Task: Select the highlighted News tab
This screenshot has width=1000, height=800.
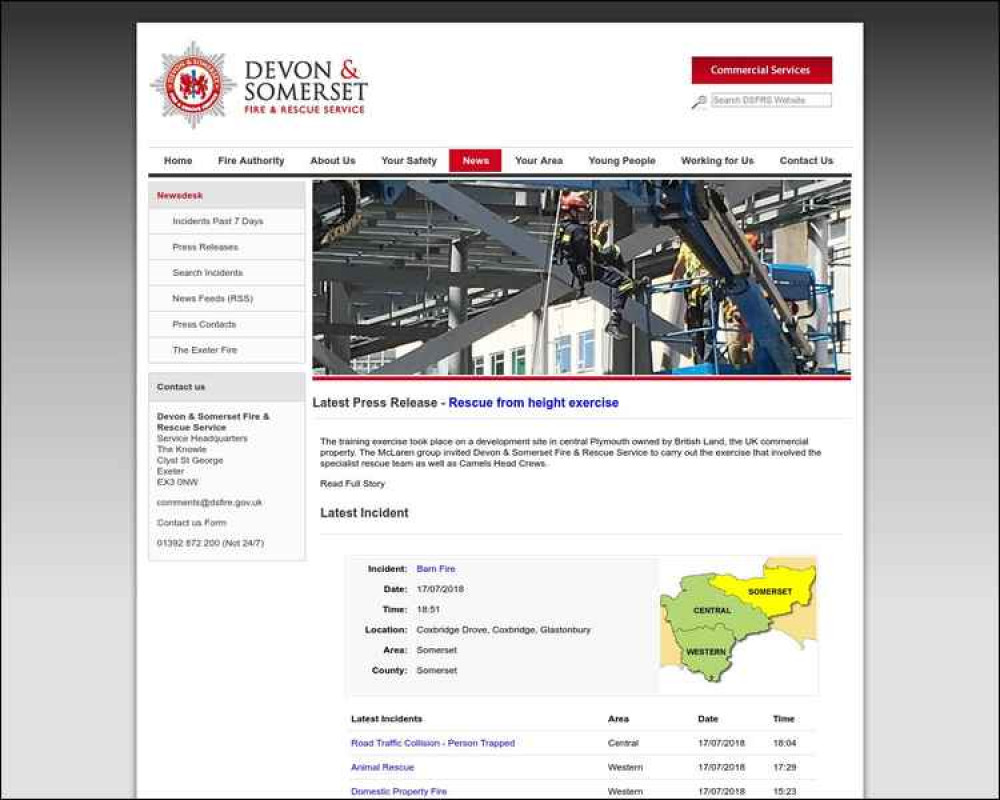Action: point(475,161)
